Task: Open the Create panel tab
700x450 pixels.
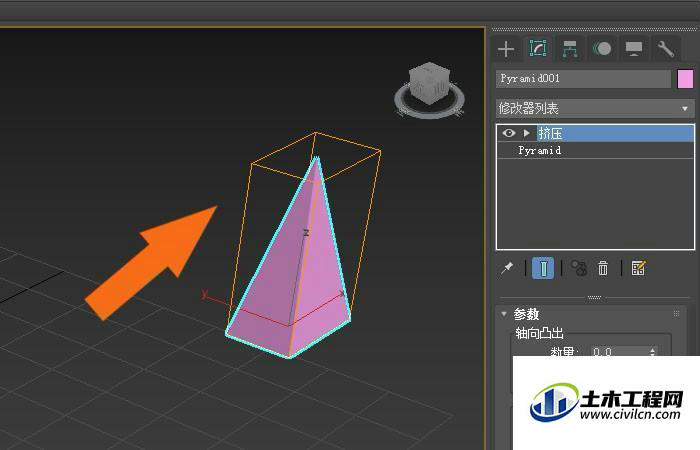Action: tap(506, 49)
